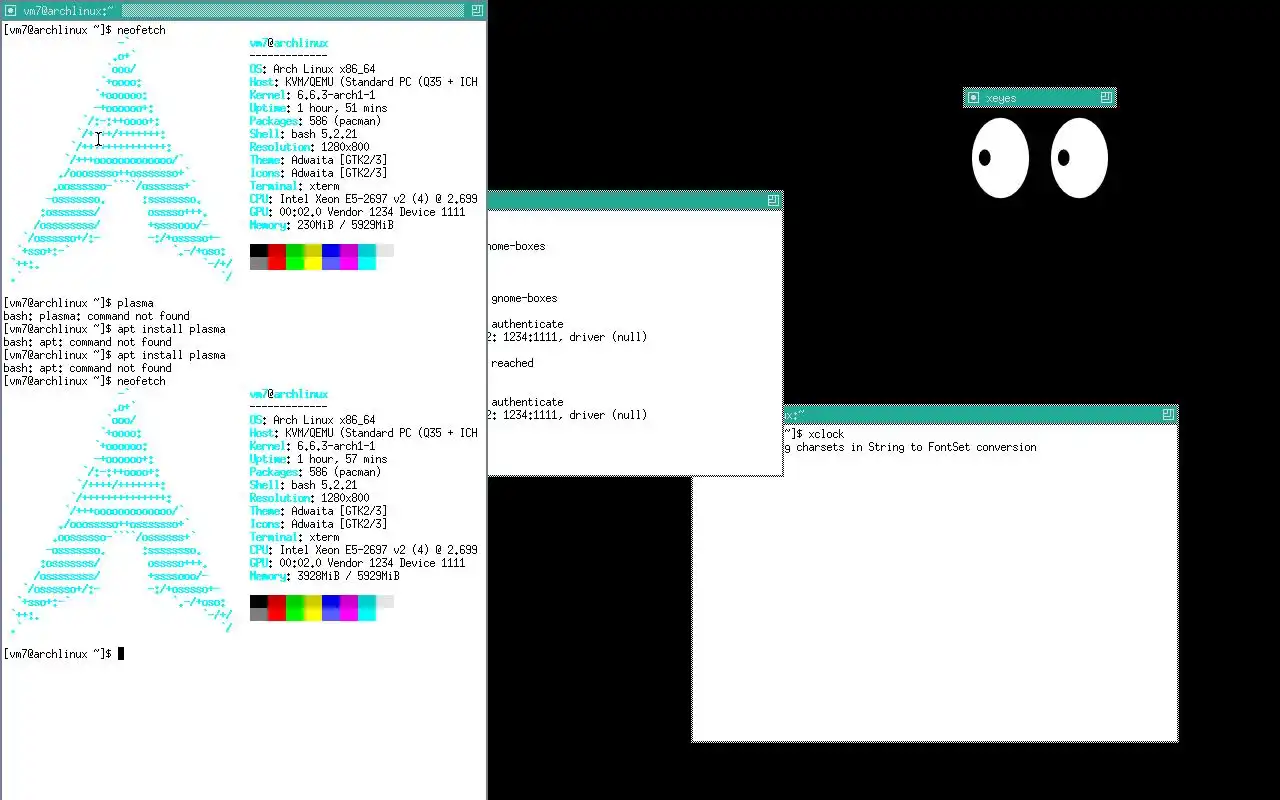This screenshot has width=1280, height=800.
Task: Click the resize button of the xclock terminal window
Action: point(1168,414)
